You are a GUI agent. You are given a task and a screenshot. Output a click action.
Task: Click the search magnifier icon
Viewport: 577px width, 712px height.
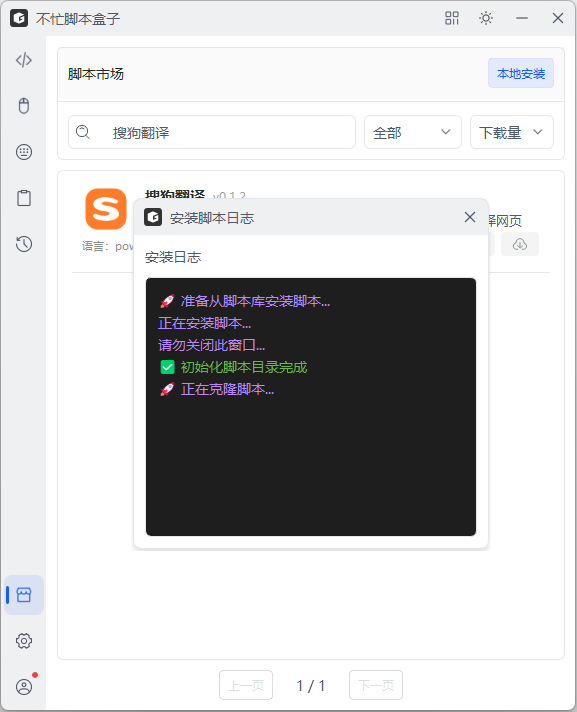point(83,132)
